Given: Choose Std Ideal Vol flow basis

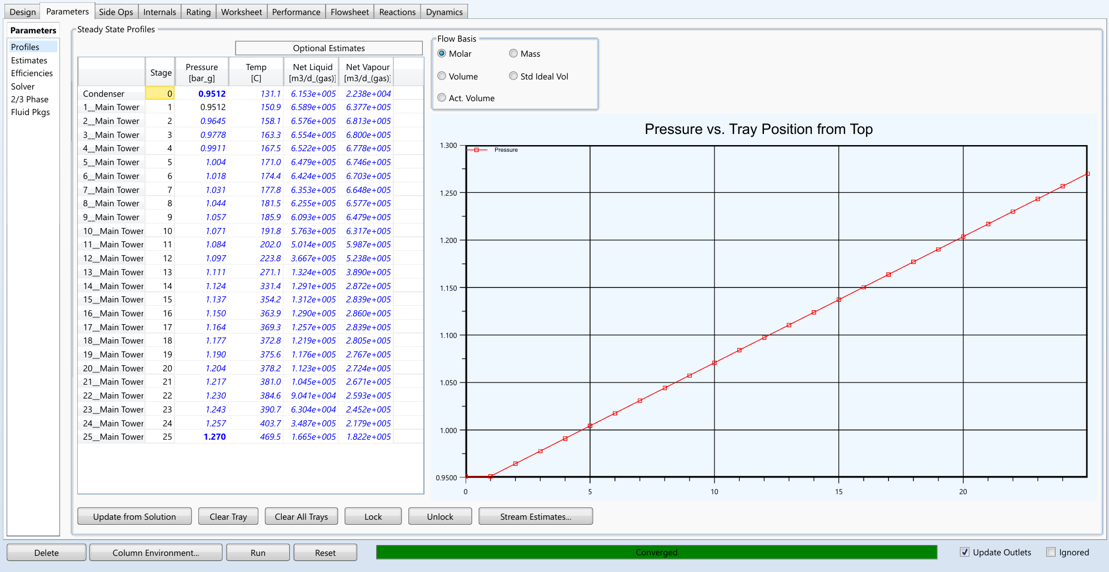Looking at the screenshot, I should coord(513,76).
